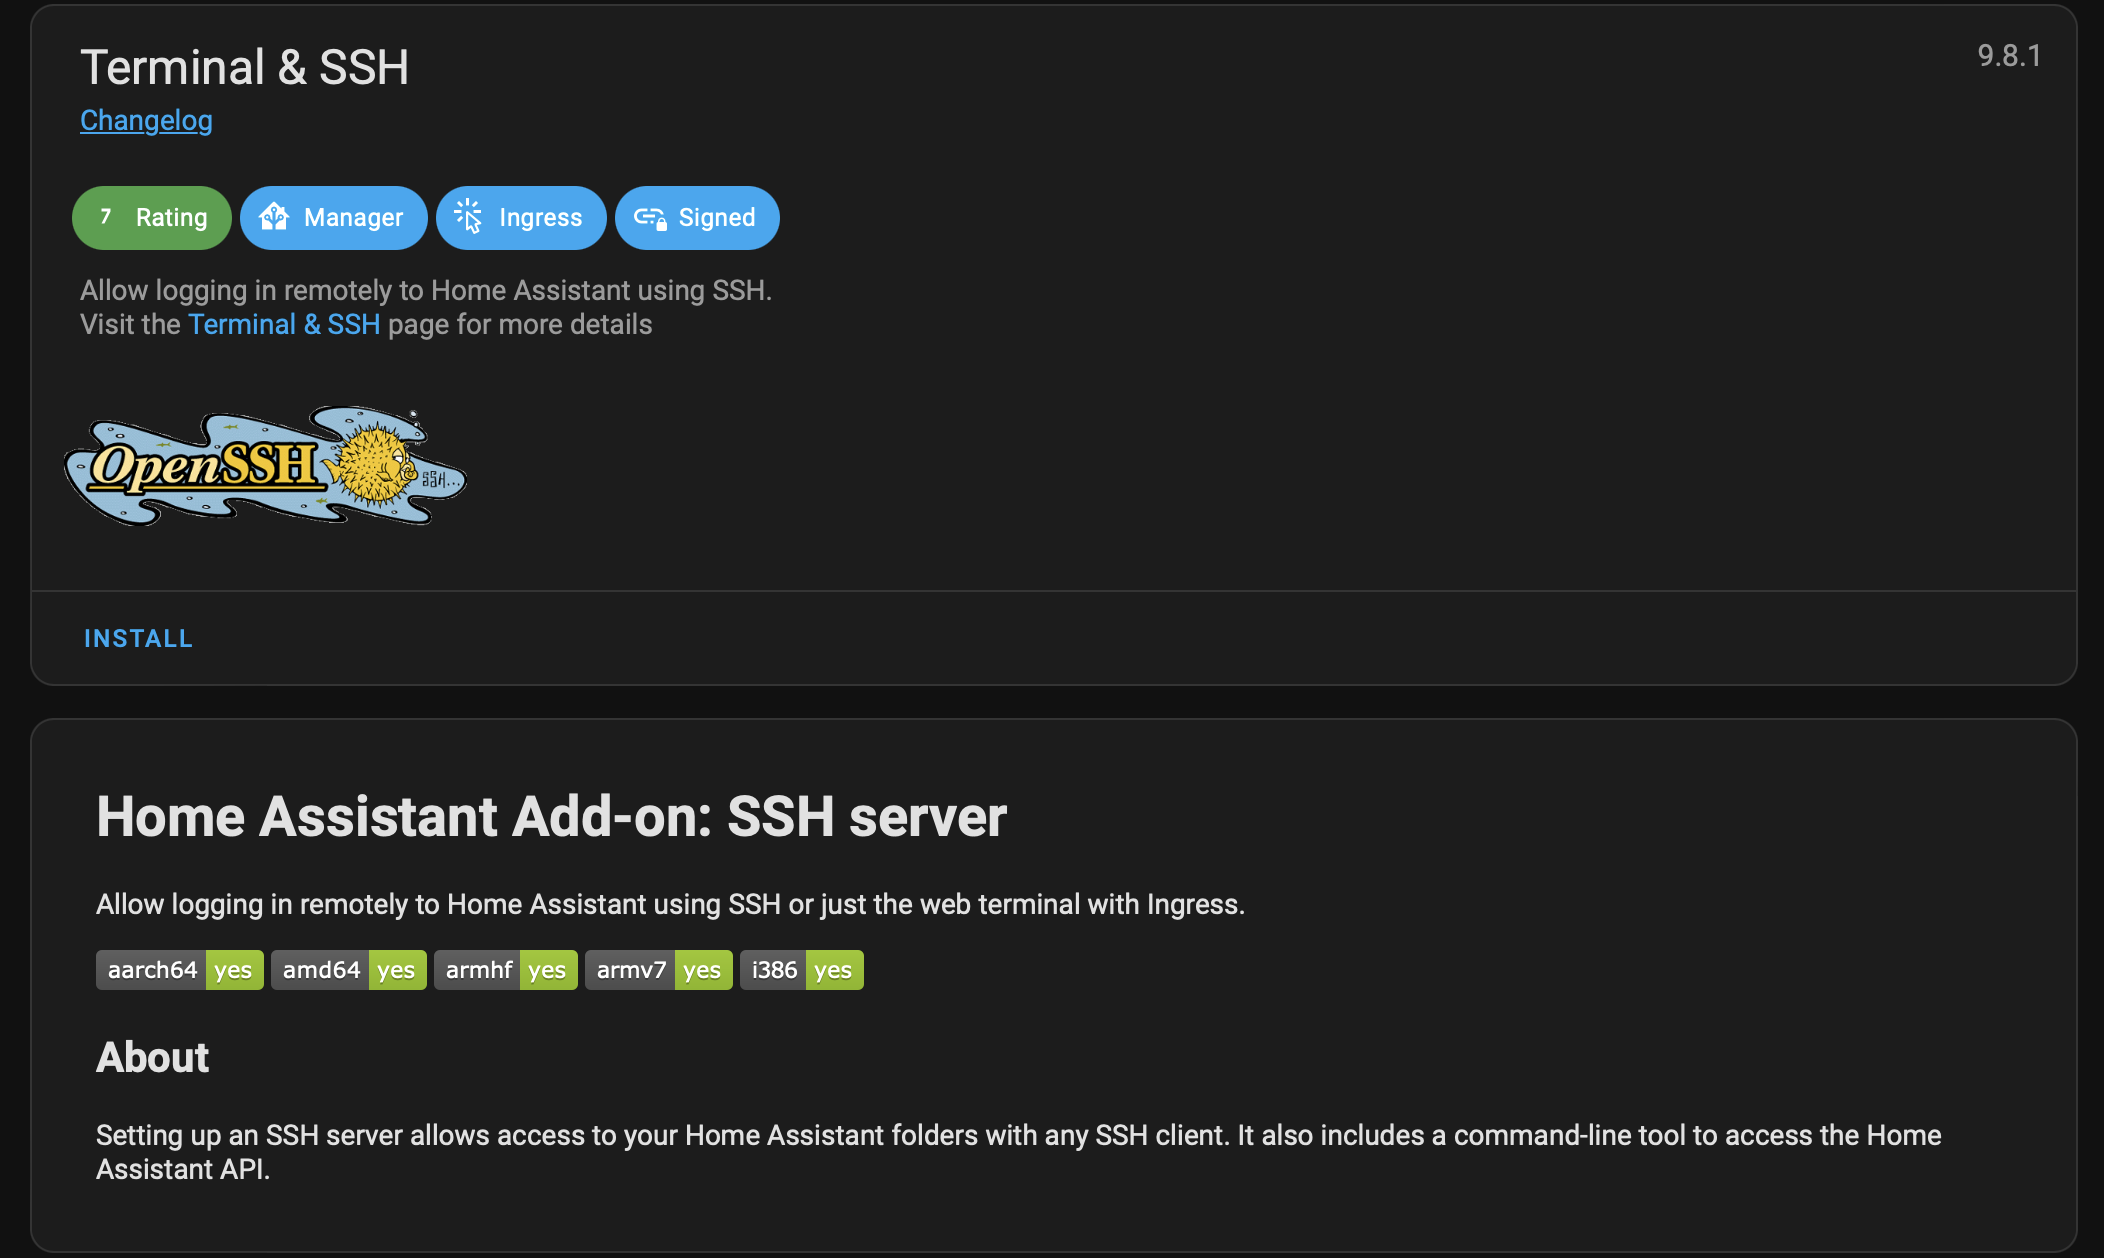Click the Manager house icon
Image resolution: width=2104 pixels, height=1258 pixels.
pos(274,217)
